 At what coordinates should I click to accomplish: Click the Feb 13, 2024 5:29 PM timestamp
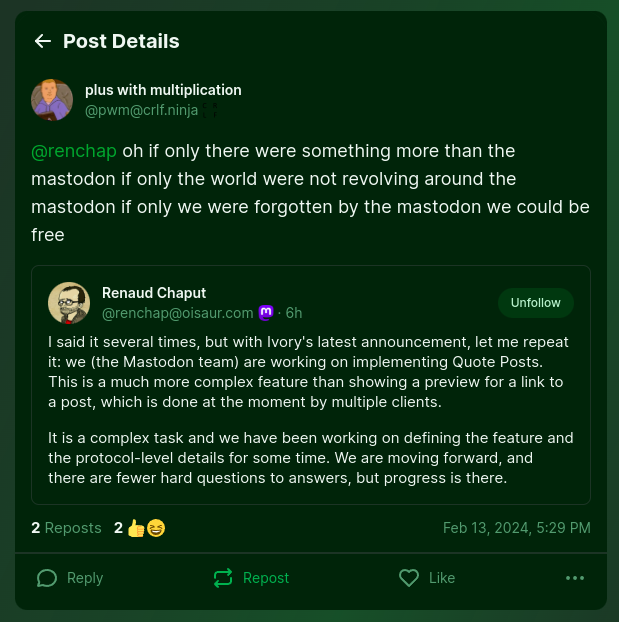516,528
